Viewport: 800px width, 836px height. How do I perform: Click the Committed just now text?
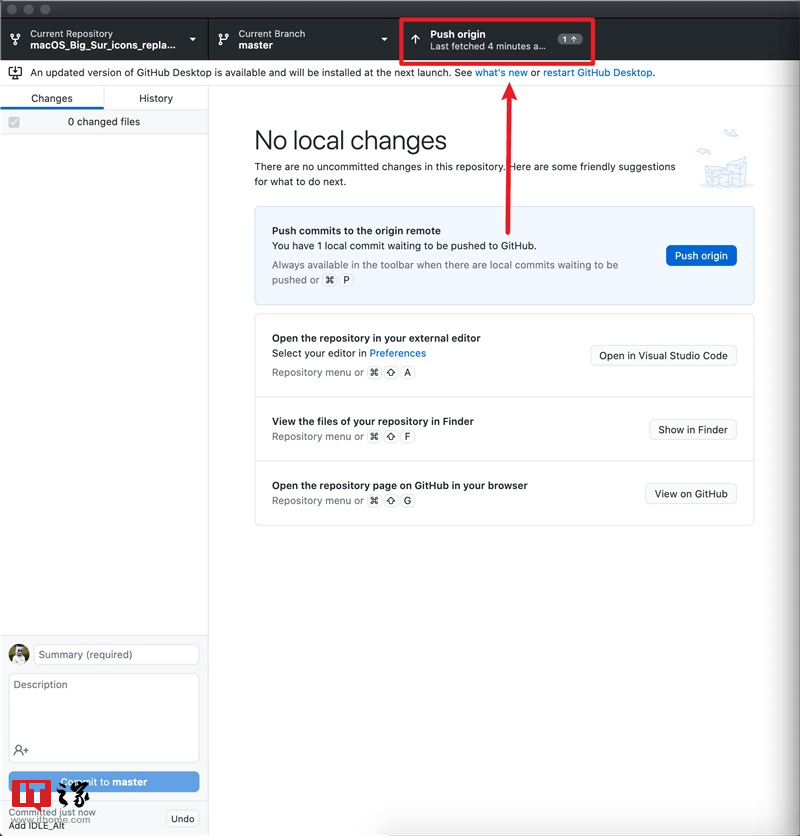pos(52,812)
